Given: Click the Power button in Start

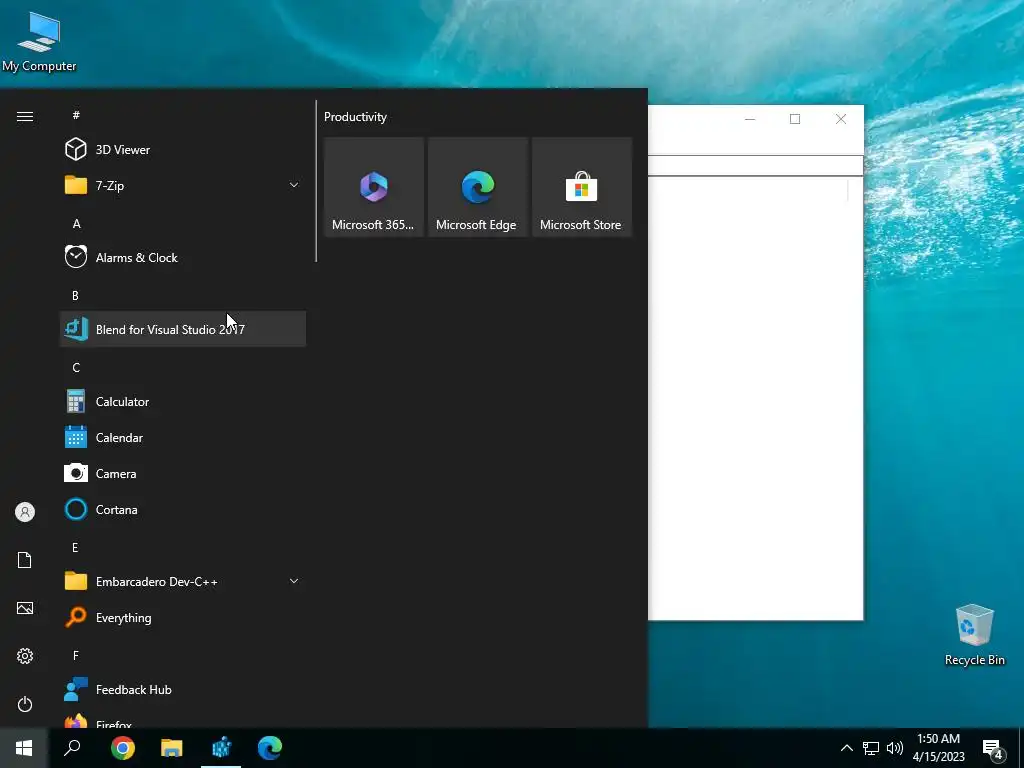Looking at the screenshot, I should 25,704.
